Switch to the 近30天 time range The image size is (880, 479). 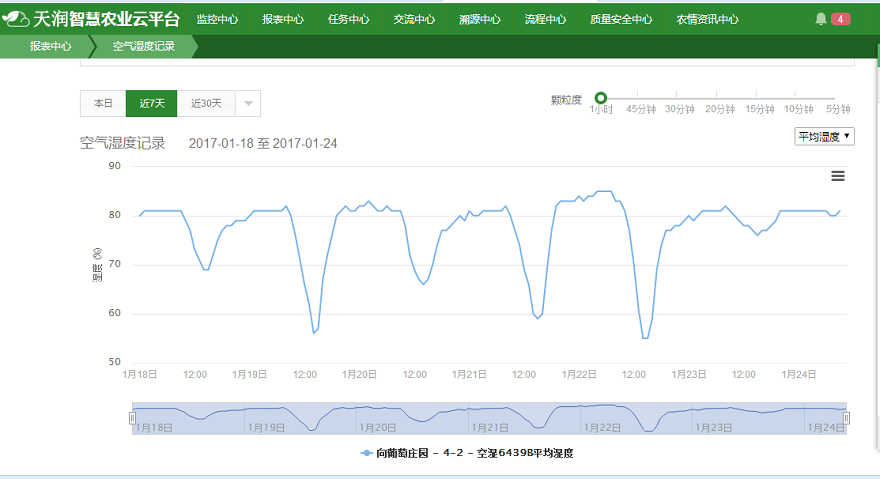pos(206,103)
